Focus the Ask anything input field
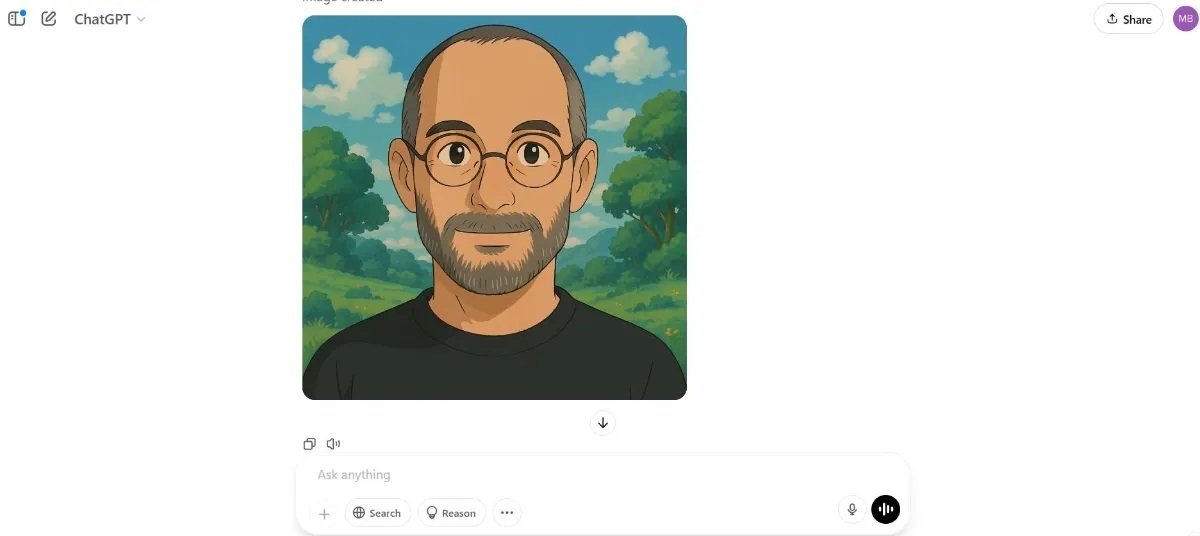 (x=602, y=475)
